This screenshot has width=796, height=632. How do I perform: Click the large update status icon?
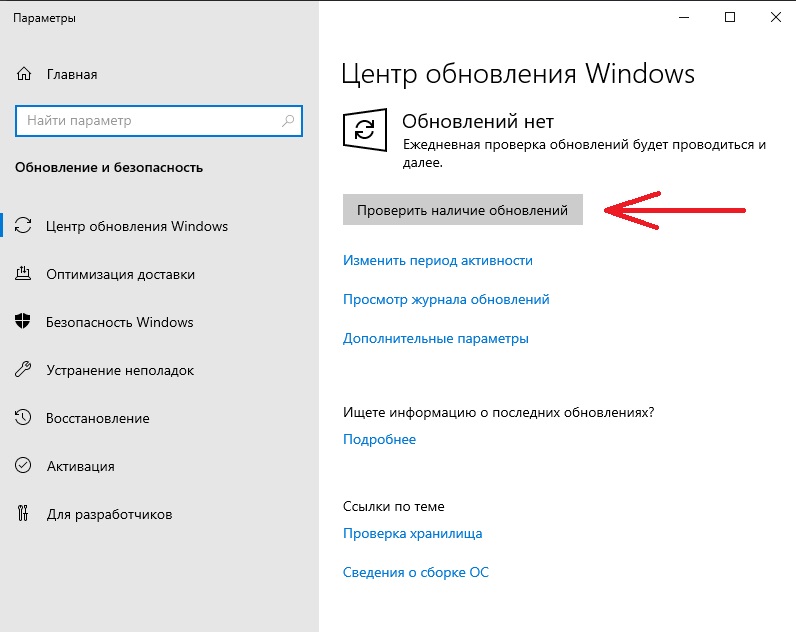tap(365, 131)
